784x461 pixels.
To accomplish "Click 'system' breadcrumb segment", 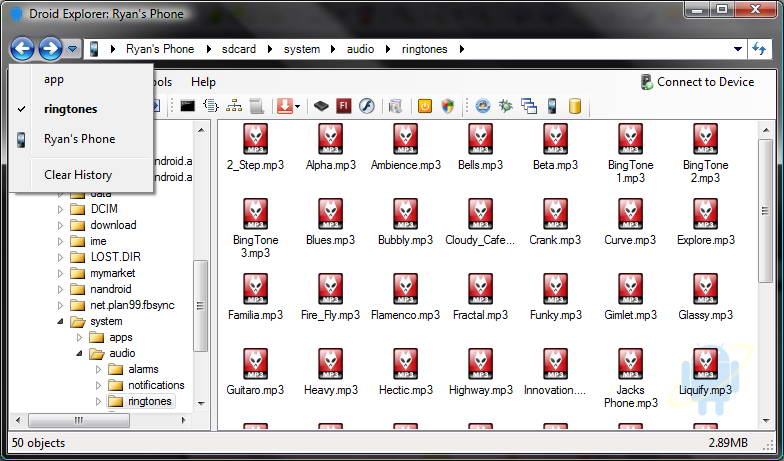I will [302, 49].
